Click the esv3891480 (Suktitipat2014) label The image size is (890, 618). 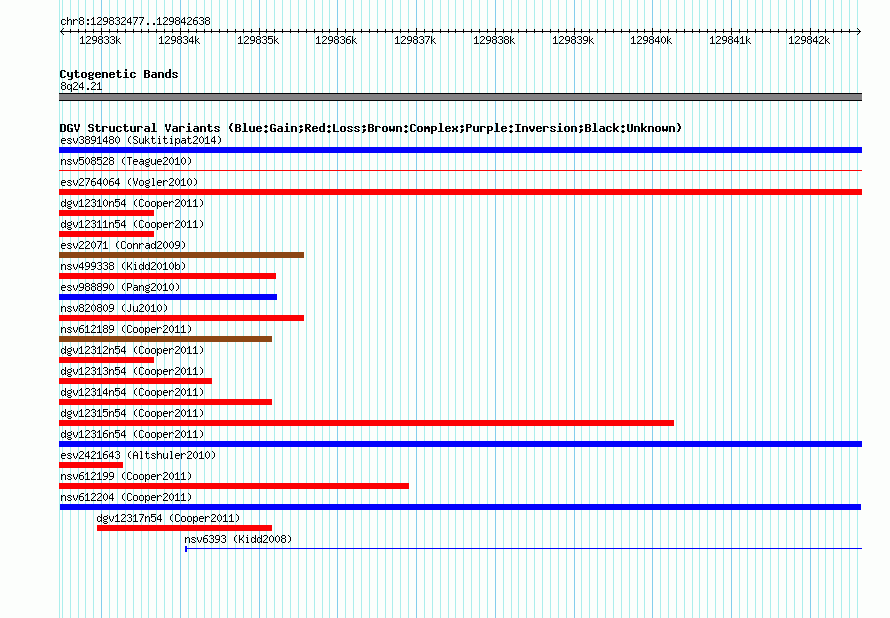tap(141, 140)
